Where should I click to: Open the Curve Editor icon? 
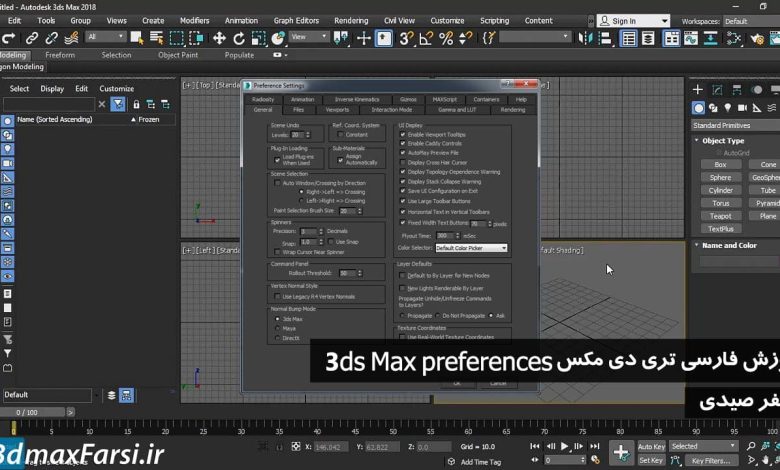pyautogui.click(x=690, y=38)
